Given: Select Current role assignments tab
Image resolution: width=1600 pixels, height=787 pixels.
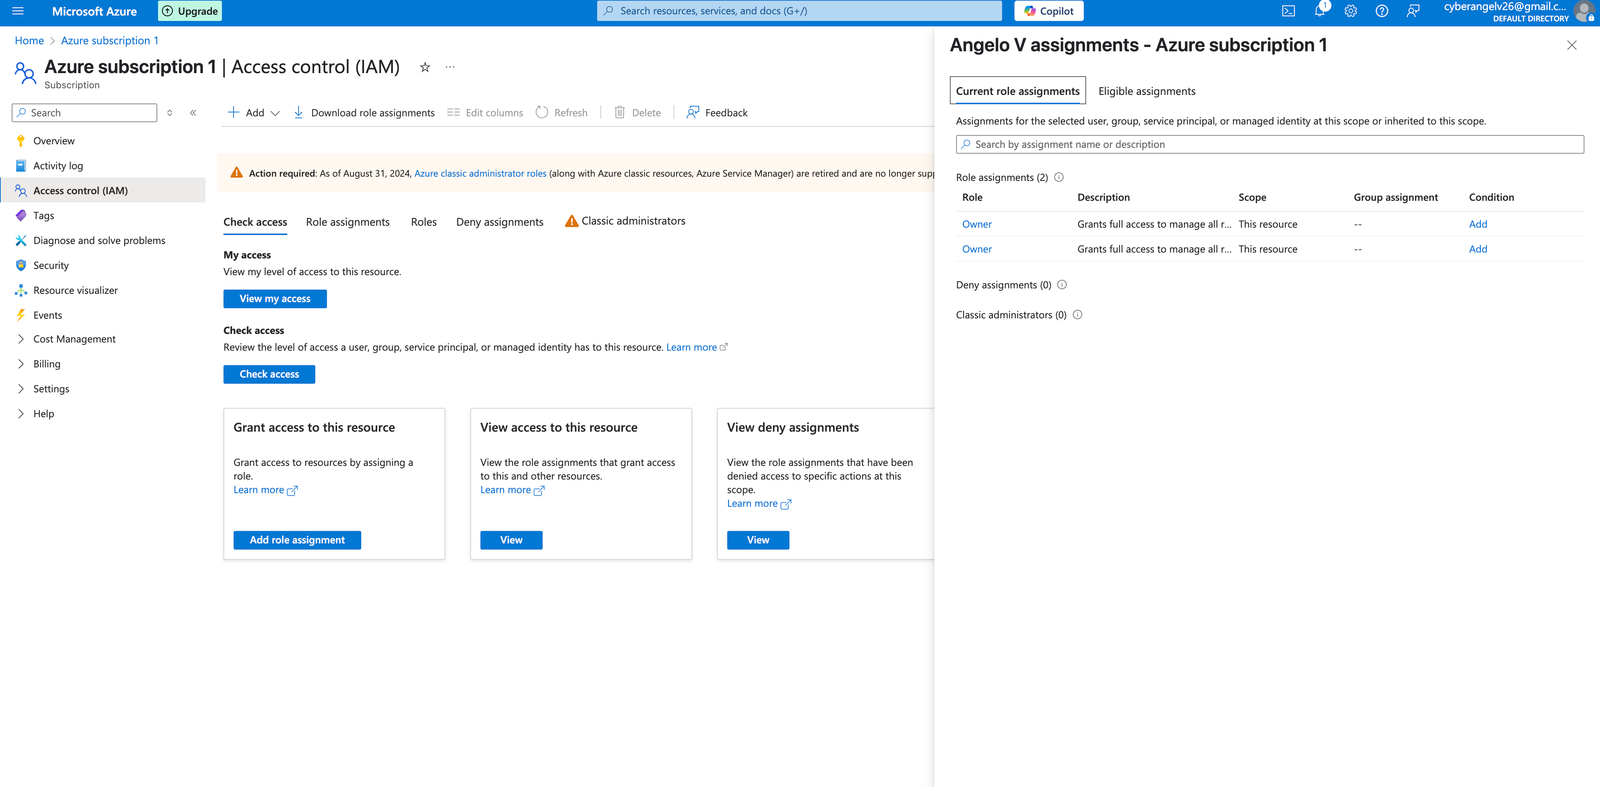Looking at the screenshot, I should pos(1018,91).
